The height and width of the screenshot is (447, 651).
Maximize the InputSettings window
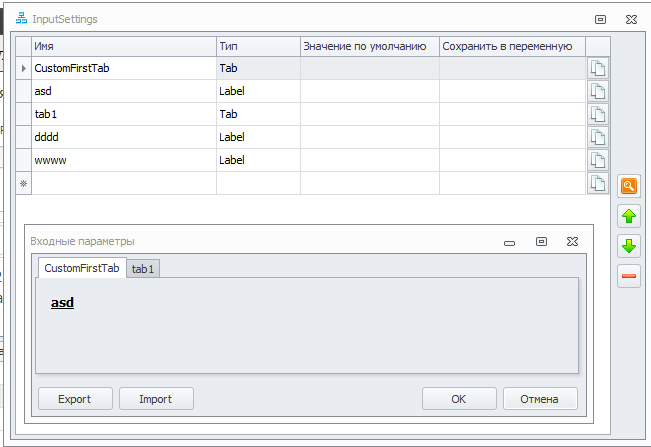[600, 20]
